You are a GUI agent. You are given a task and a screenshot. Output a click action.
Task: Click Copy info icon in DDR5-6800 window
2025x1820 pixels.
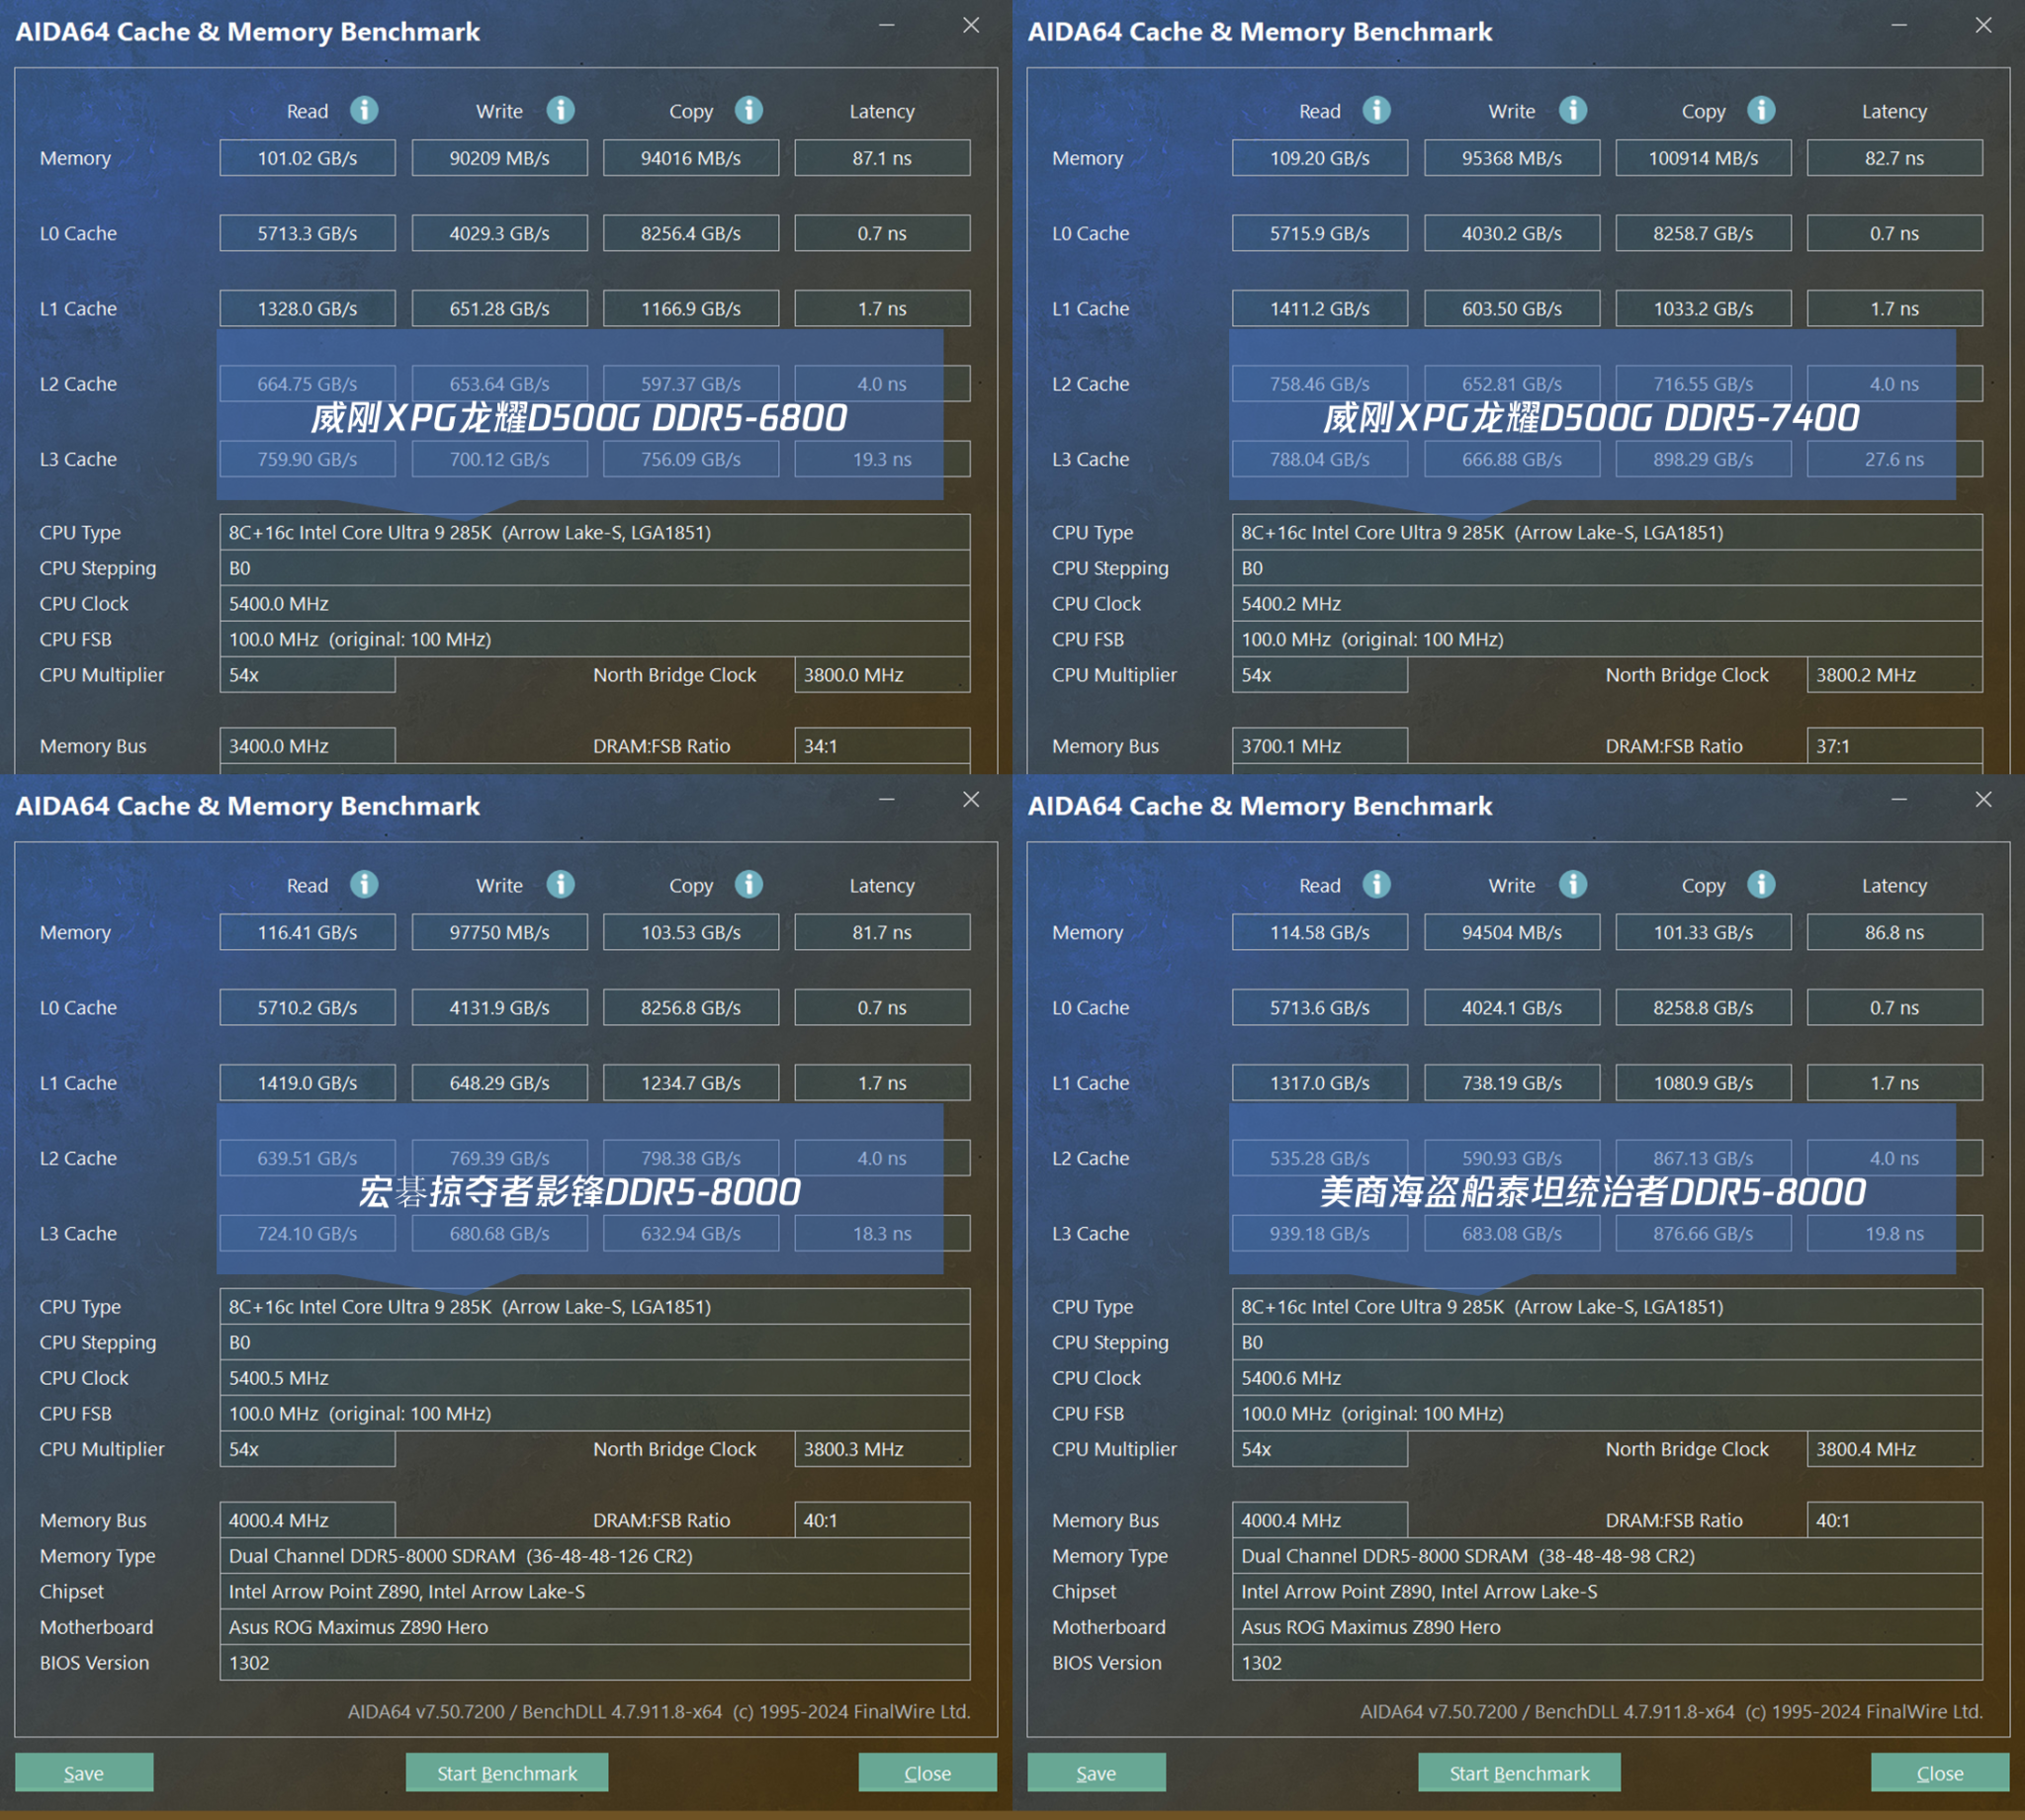[x=749, y=110]
